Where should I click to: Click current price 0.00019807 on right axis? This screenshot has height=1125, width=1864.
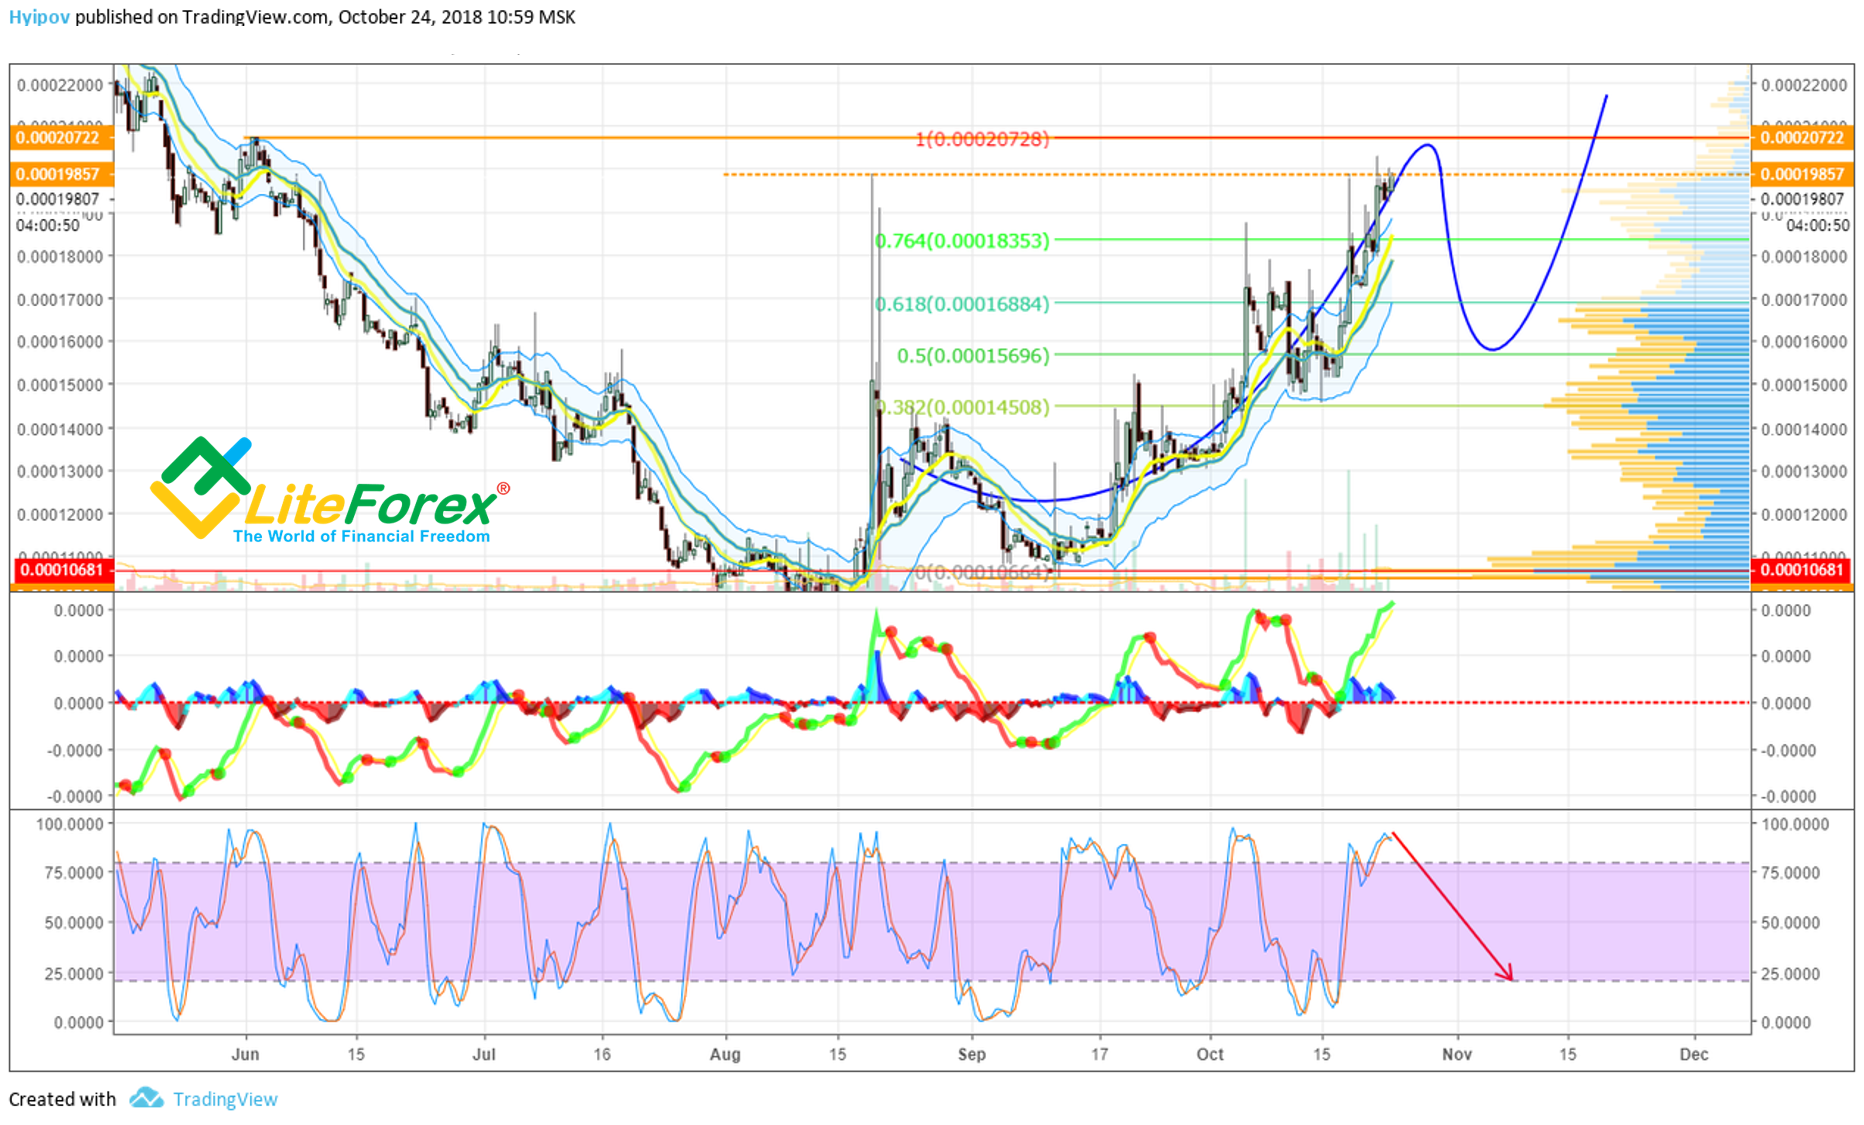coord(1802,199)
